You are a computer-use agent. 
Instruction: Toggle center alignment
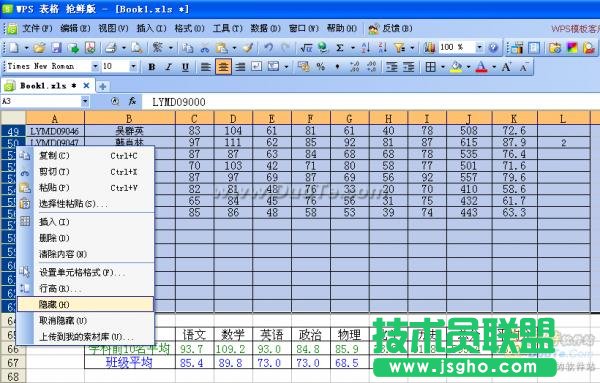pyautogui.click(x=223, y=67)
